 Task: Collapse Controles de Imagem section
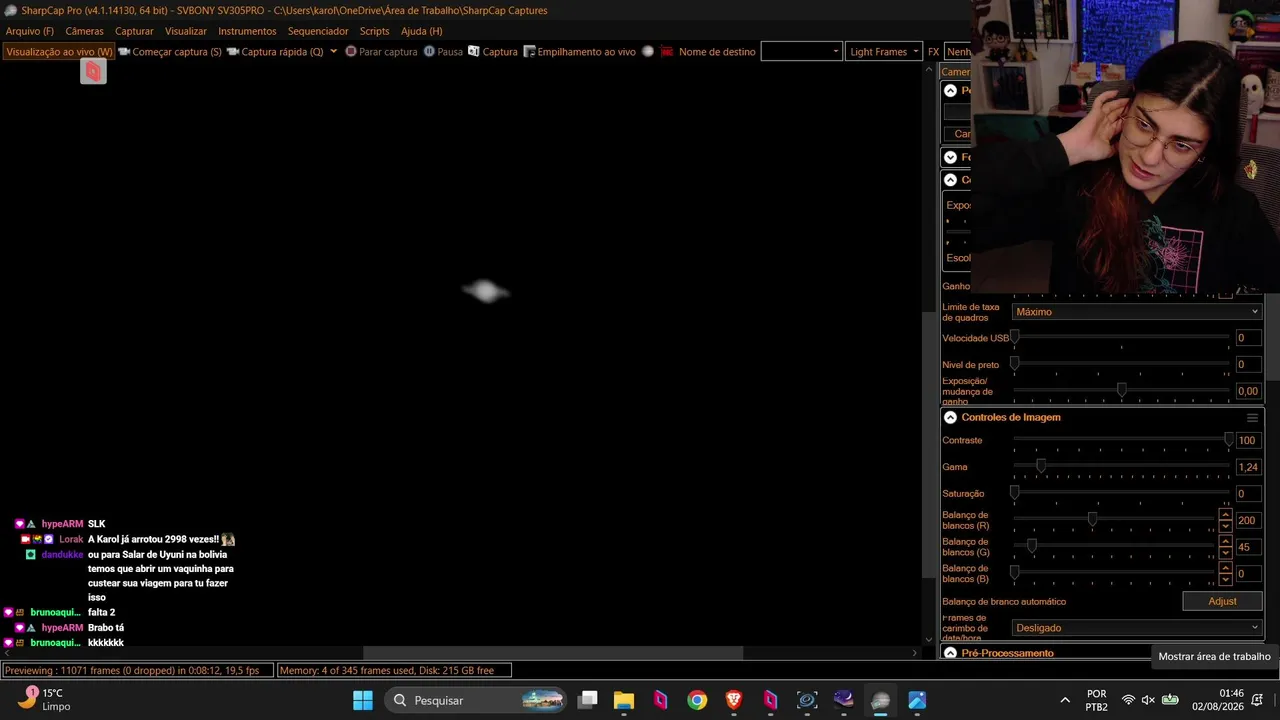point(950,418)
